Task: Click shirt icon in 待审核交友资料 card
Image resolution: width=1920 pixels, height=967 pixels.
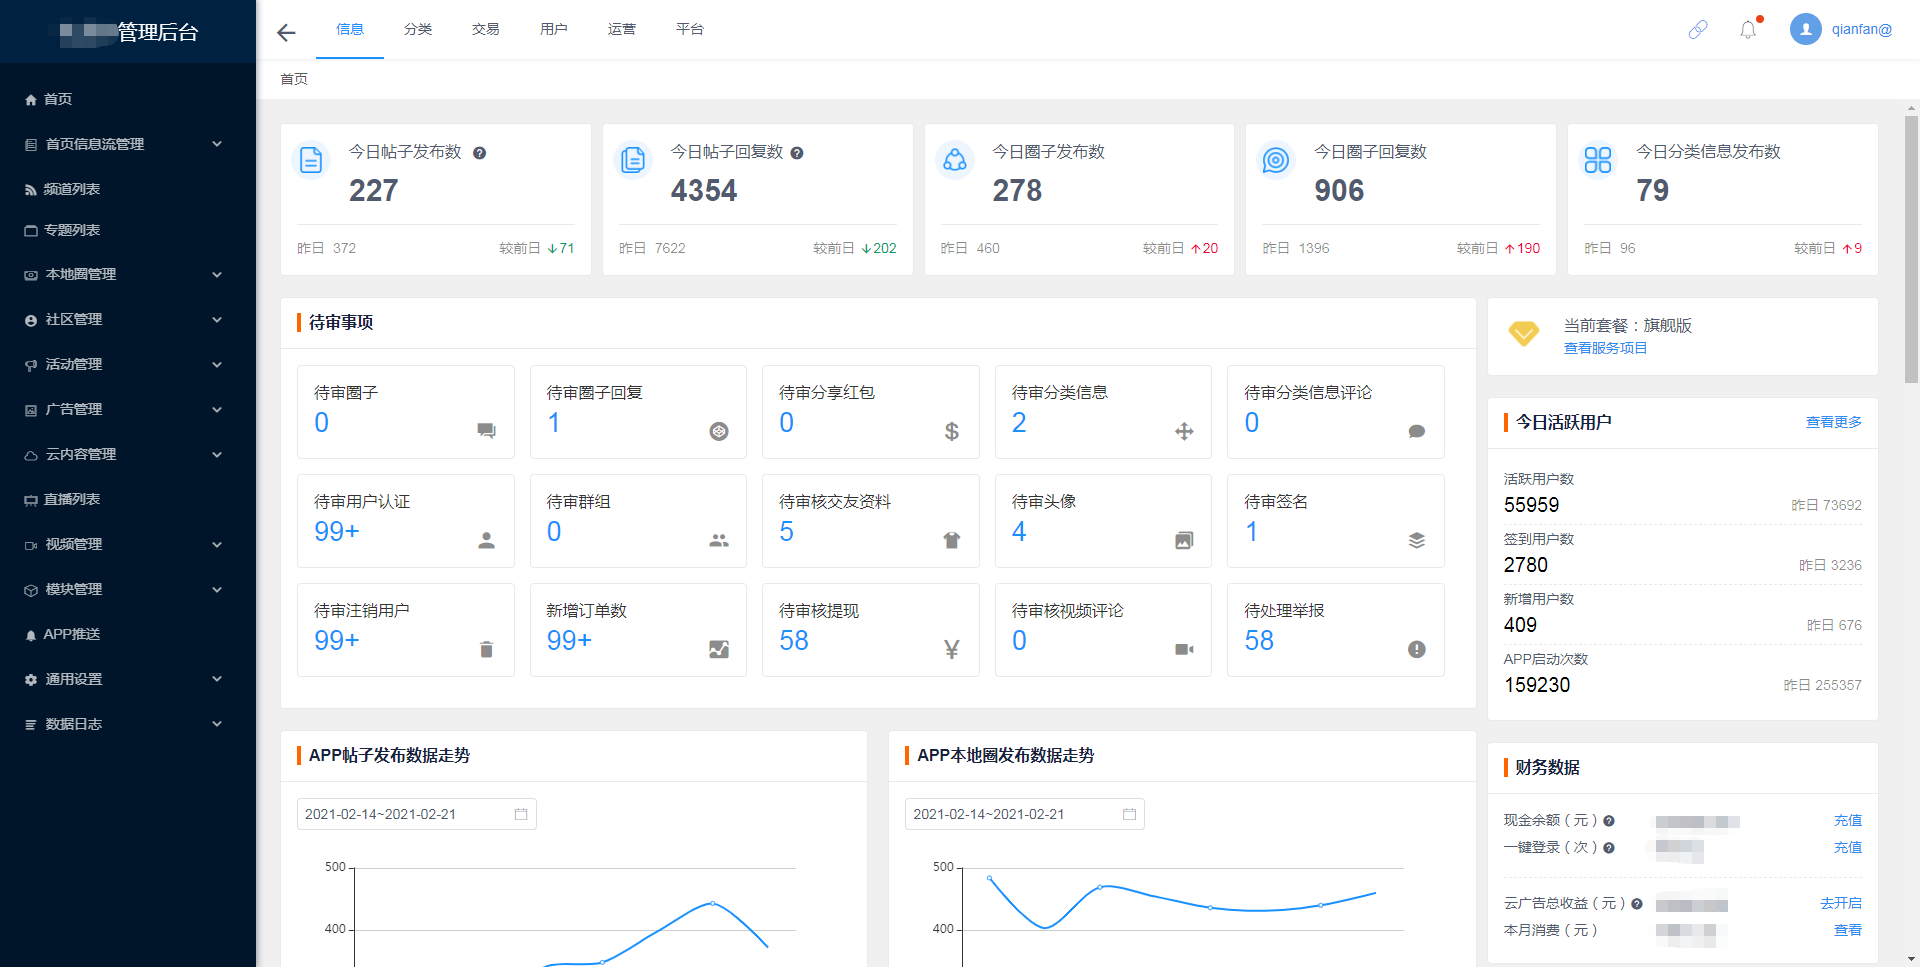Action: [x=952, y=540]
